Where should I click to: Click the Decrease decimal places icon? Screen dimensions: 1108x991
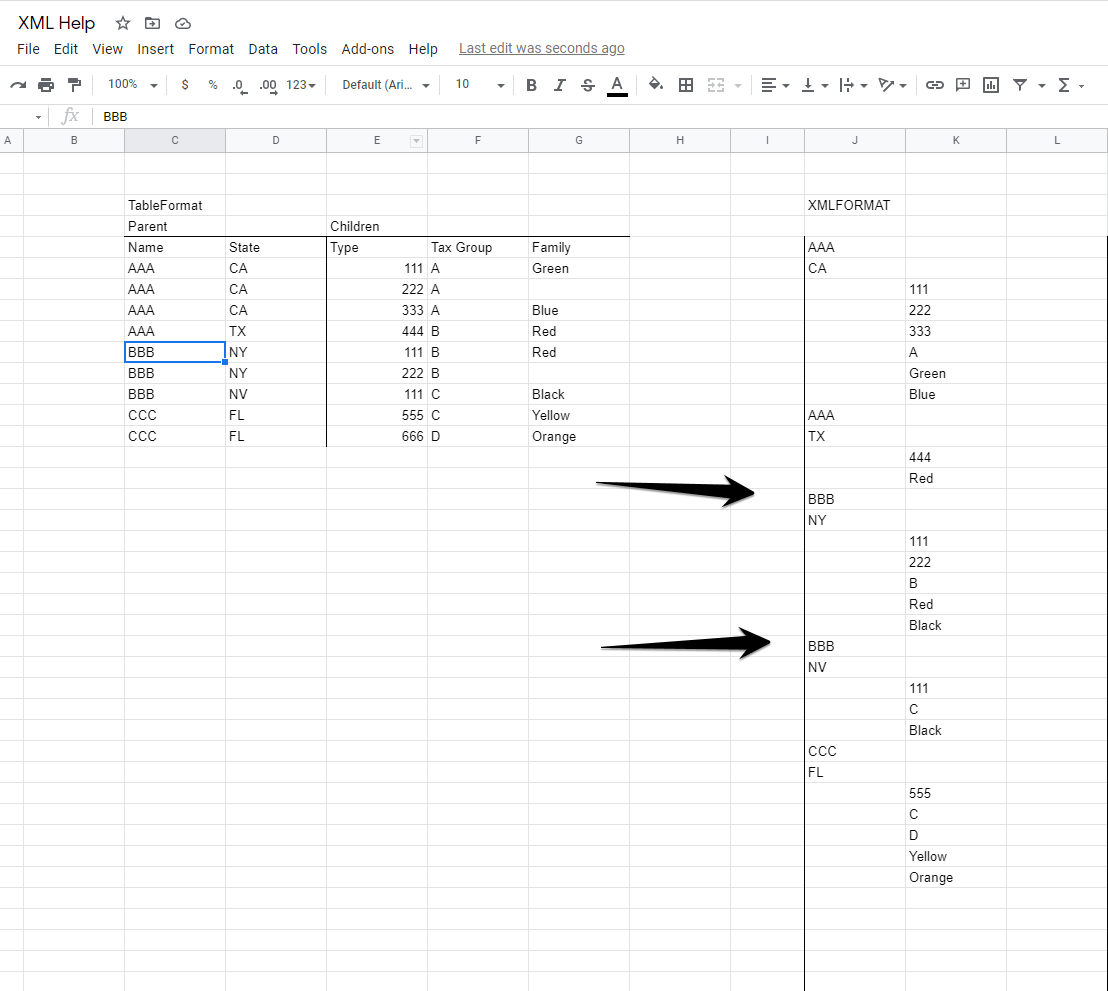point(239,85)
